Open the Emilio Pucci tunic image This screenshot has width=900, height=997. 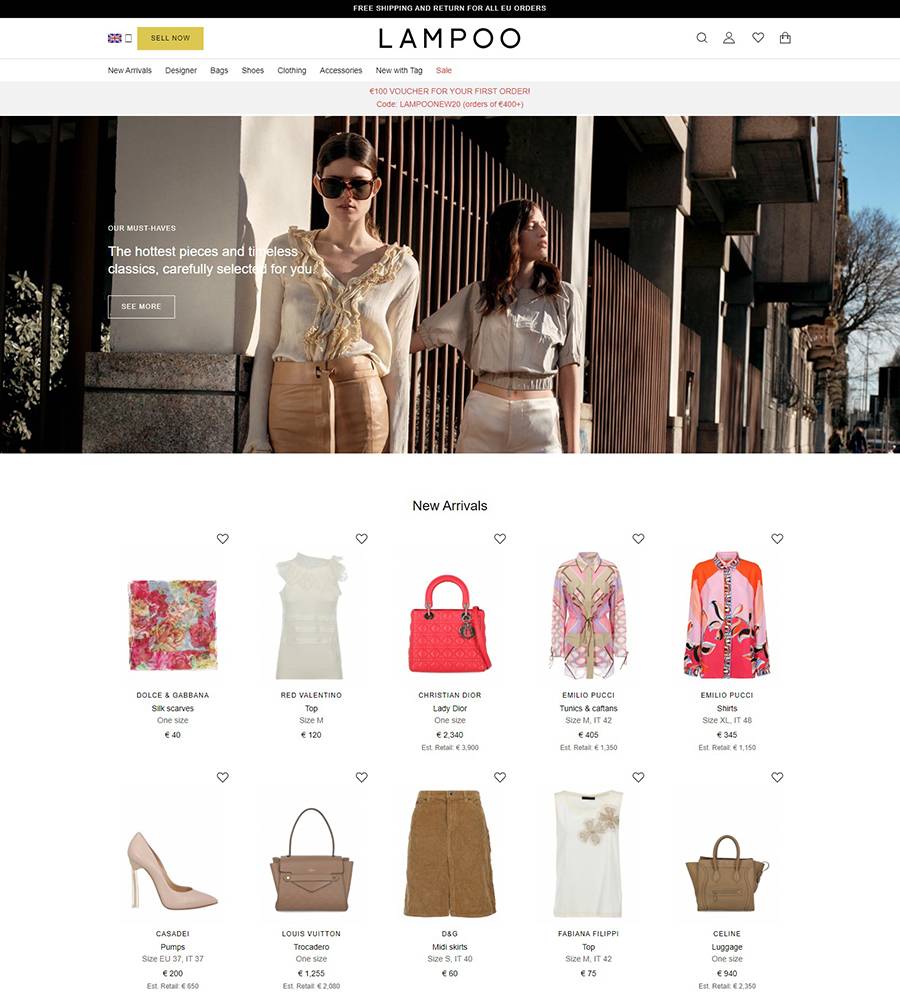click(x=588, y=615)
